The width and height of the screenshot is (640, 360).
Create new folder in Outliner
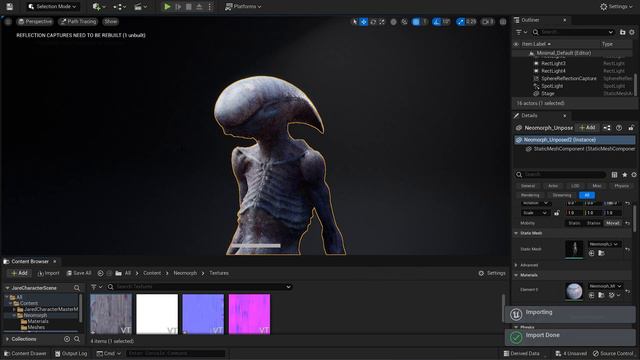tap(622, 32)
